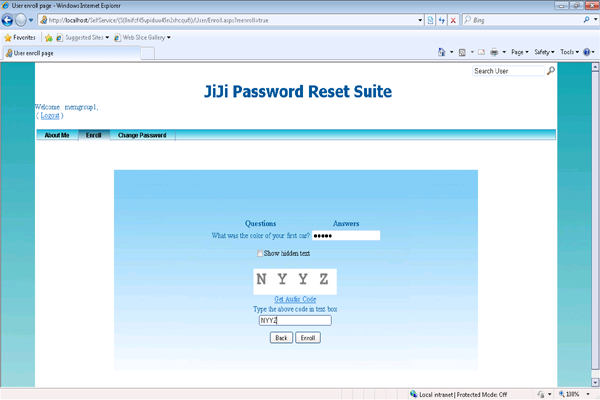Click the Search User text field
This screenshot has height=400, width=600.
point(509,71)
